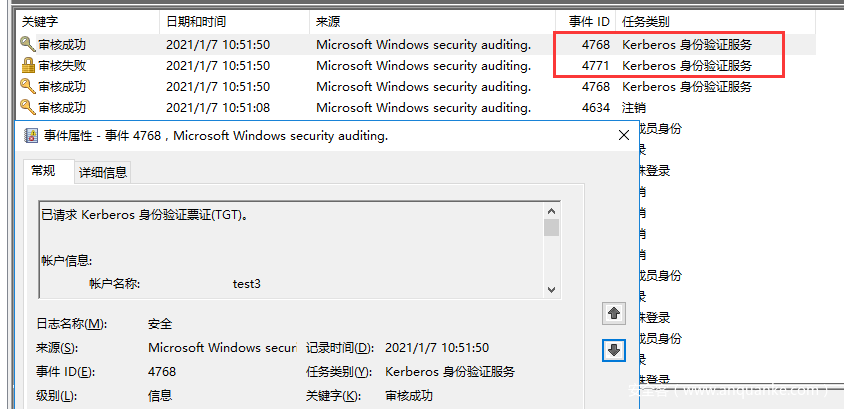This screenshot has height=409, width=844.
Task: Click the description scrollbar thumb
Action: point(551,227)
